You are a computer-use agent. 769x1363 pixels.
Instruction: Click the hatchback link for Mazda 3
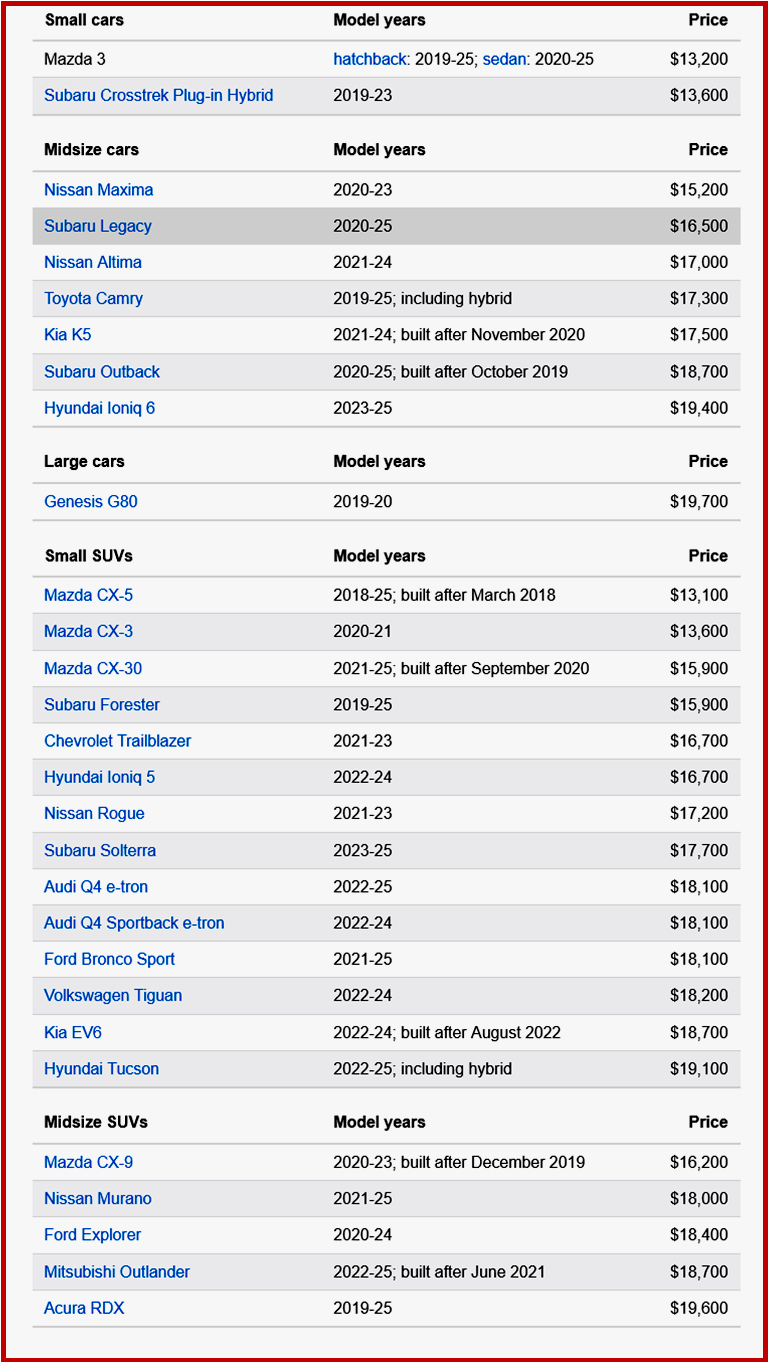[x=370, y=59]
